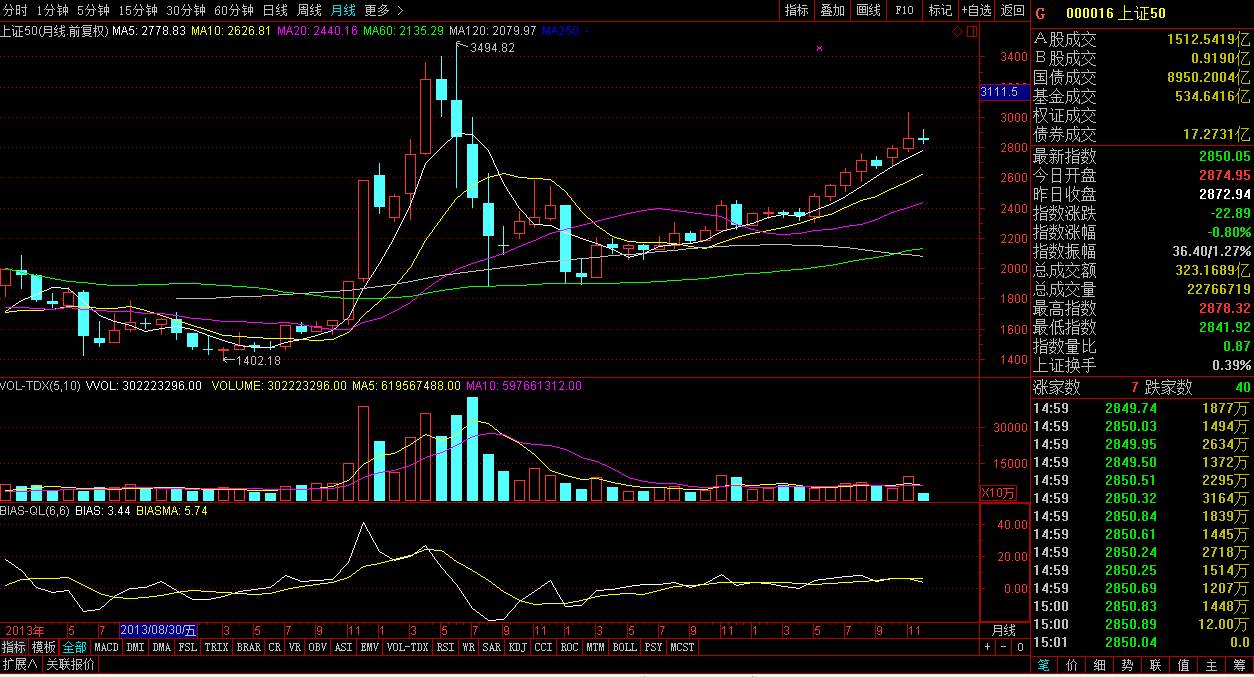Switch chart to 周线 weekly bars
Screen dimensions: 1254x677
click(x=308, y=10)
